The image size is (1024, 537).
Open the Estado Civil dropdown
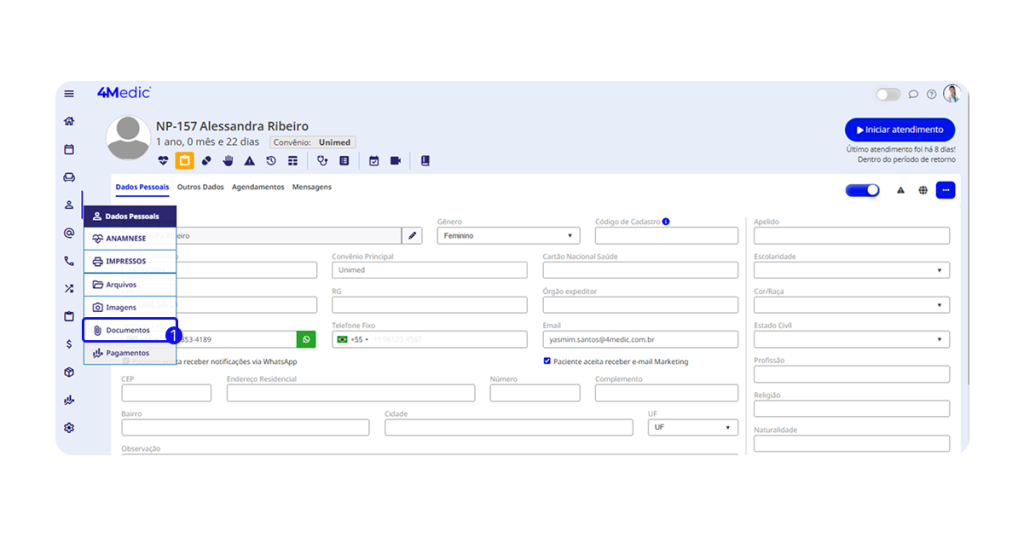851,340
